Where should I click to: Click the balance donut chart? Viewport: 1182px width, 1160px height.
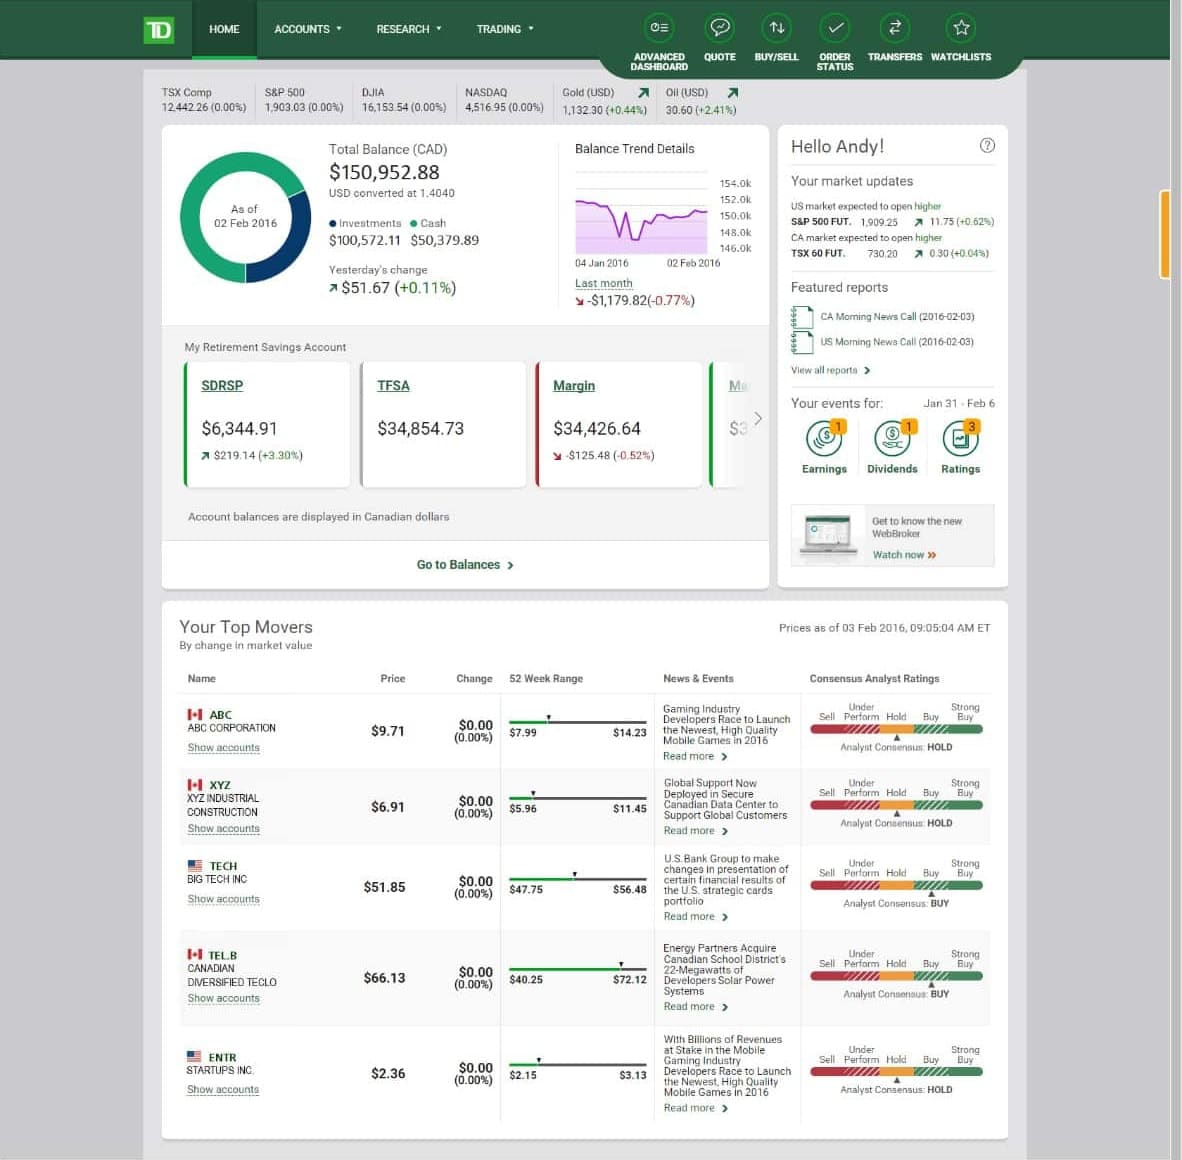(x=245, y=217)
